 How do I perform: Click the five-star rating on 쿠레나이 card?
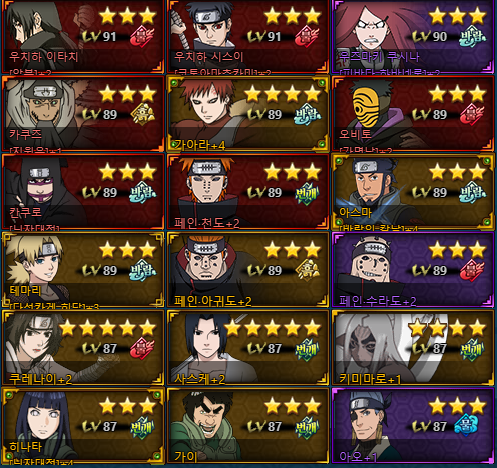[x=108, y=328]
